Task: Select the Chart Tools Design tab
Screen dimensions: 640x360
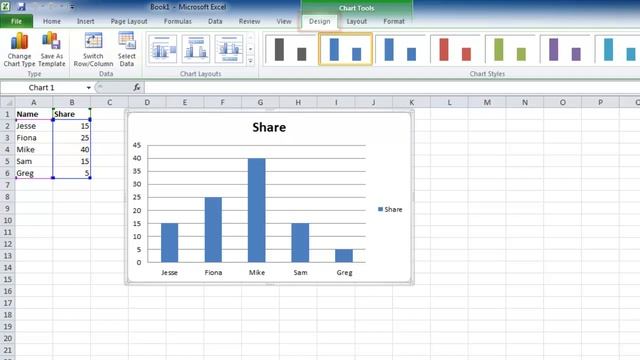Action: click(x=320, y=21)
